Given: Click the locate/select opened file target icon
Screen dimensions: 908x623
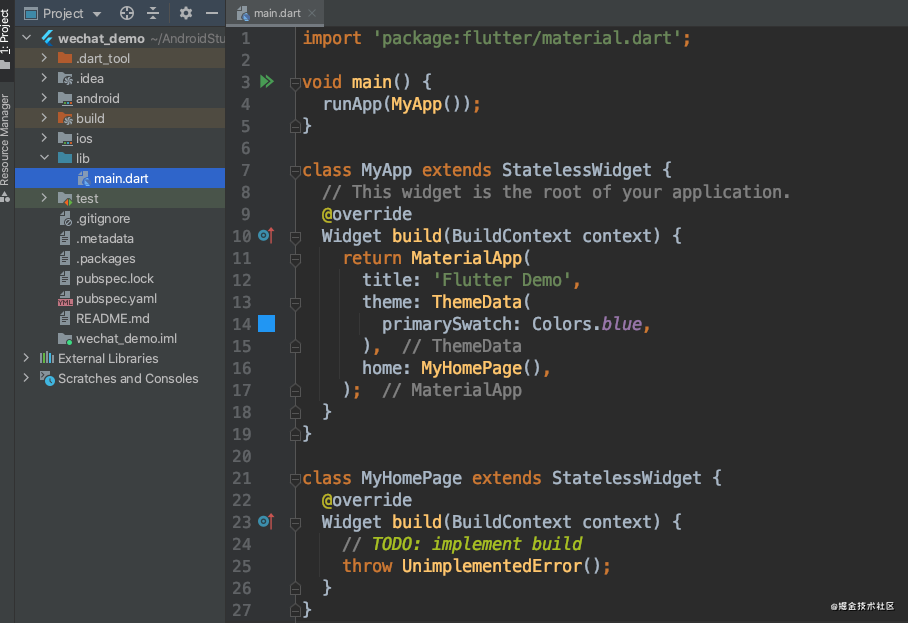Looking at the screenshot, I should (126, 13).
